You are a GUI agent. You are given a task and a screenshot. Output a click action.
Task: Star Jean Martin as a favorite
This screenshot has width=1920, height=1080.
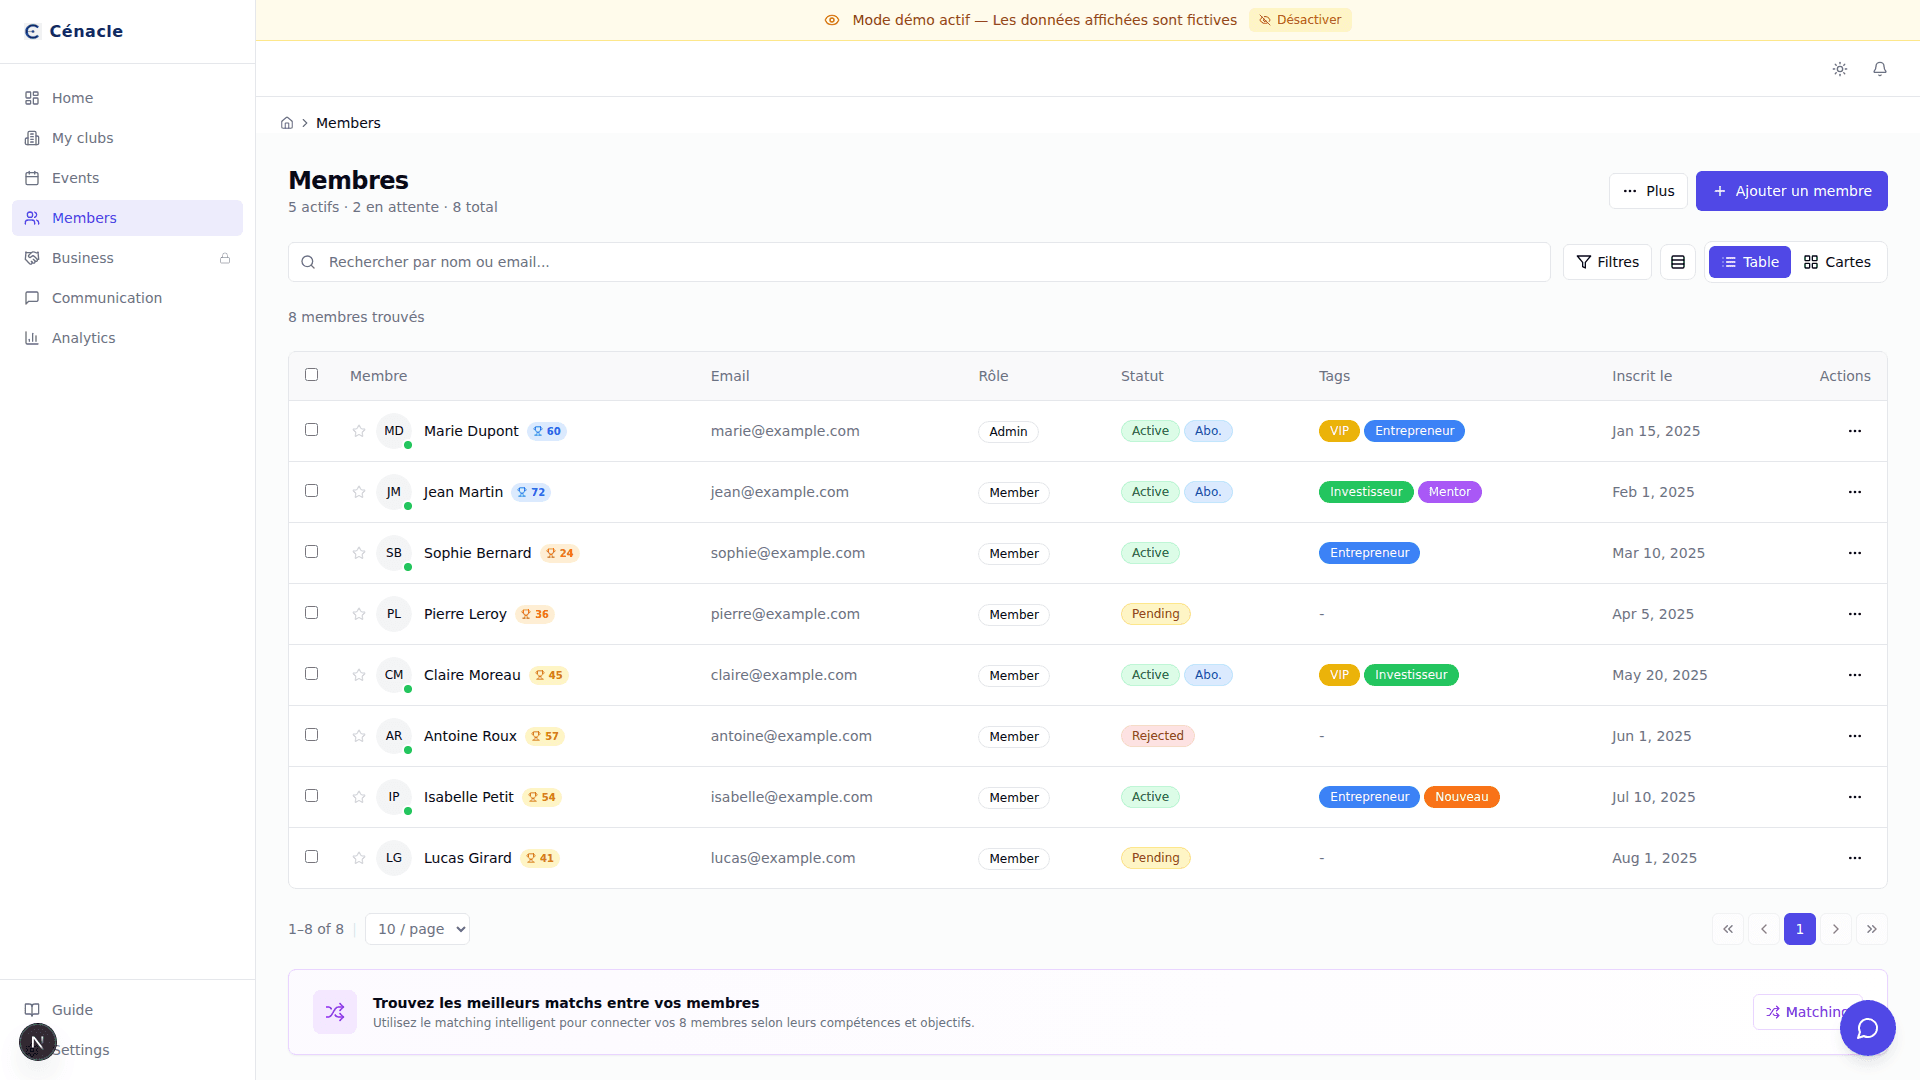click(359, 492)
